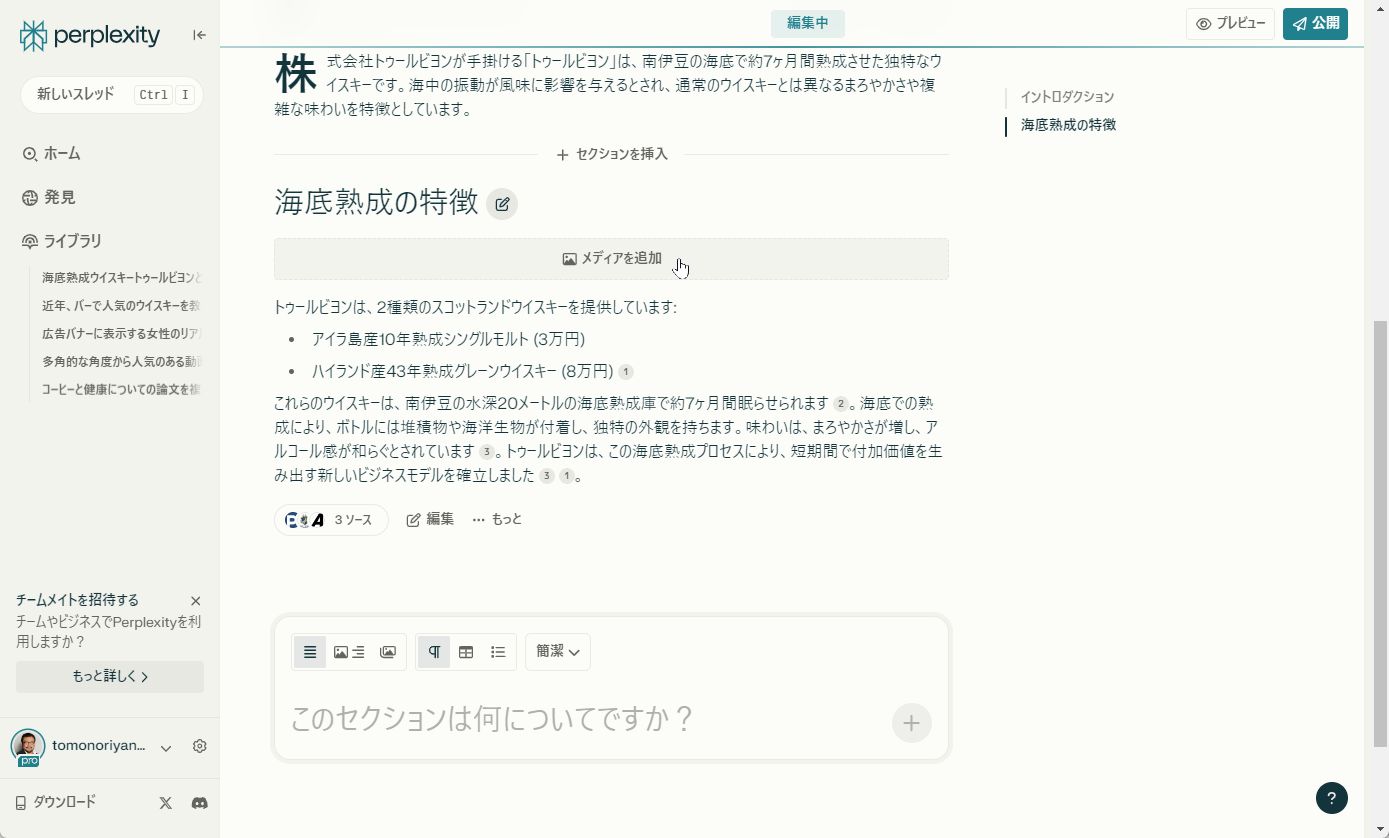Select 海底熟成の特徴 in the right outline
Screen dimensions: 1389x838
pos(1066,125)
